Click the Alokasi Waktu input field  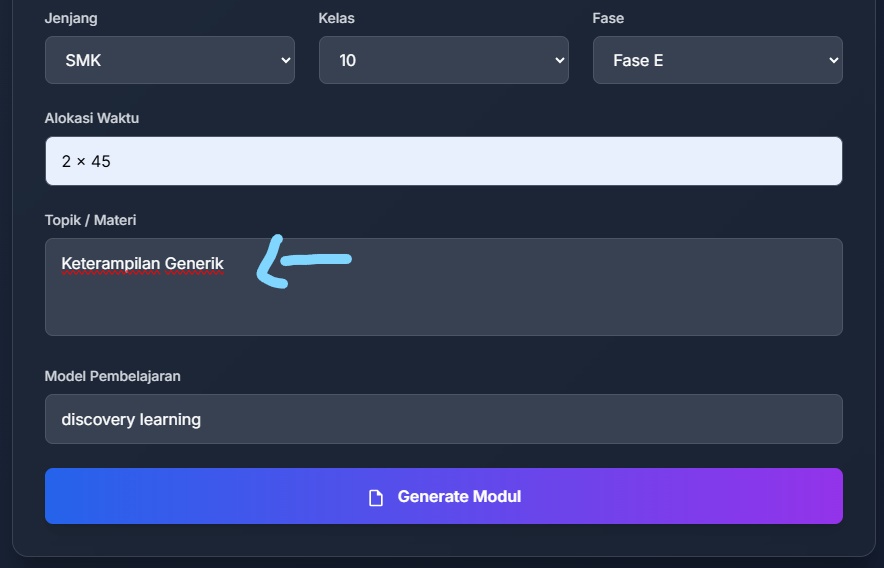click(444, 161)
